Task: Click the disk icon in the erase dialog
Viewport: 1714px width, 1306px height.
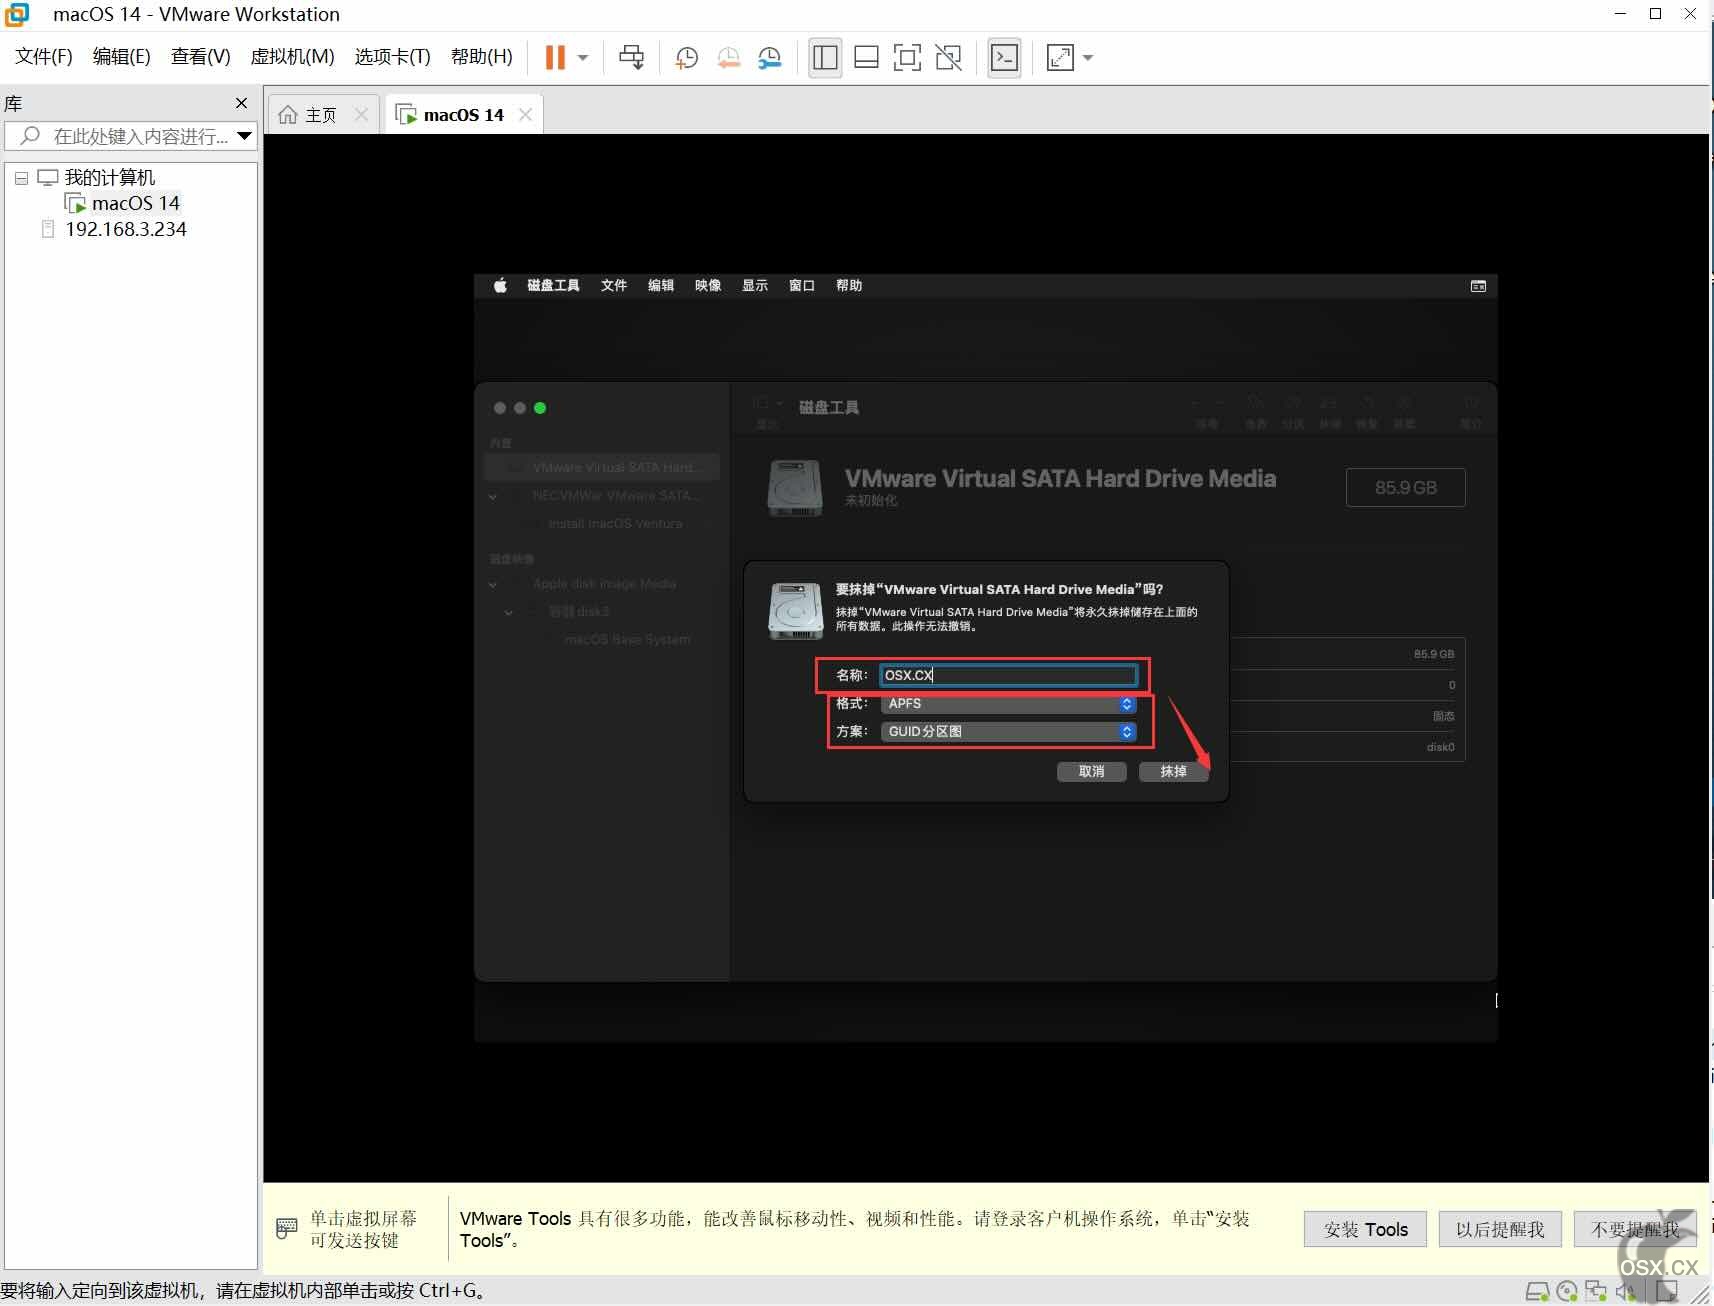Action: pyautogui.click(x=795, y=611)
